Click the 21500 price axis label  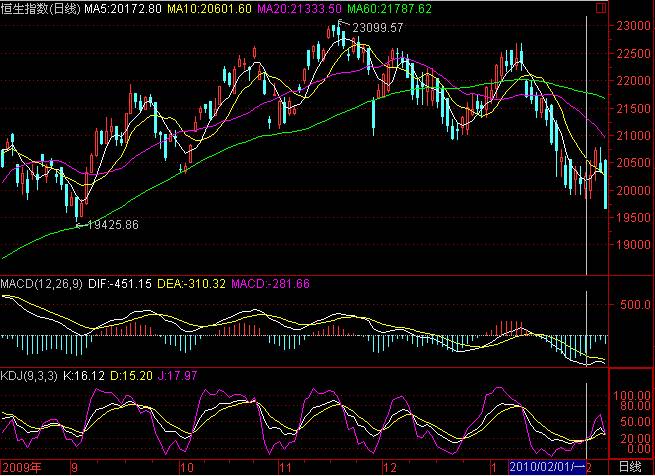(x=633, y=108)
